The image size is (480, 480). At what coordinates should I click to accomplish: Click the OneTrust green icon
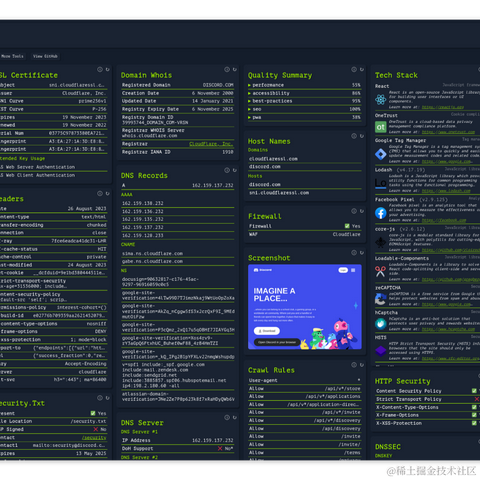(380, 127)
